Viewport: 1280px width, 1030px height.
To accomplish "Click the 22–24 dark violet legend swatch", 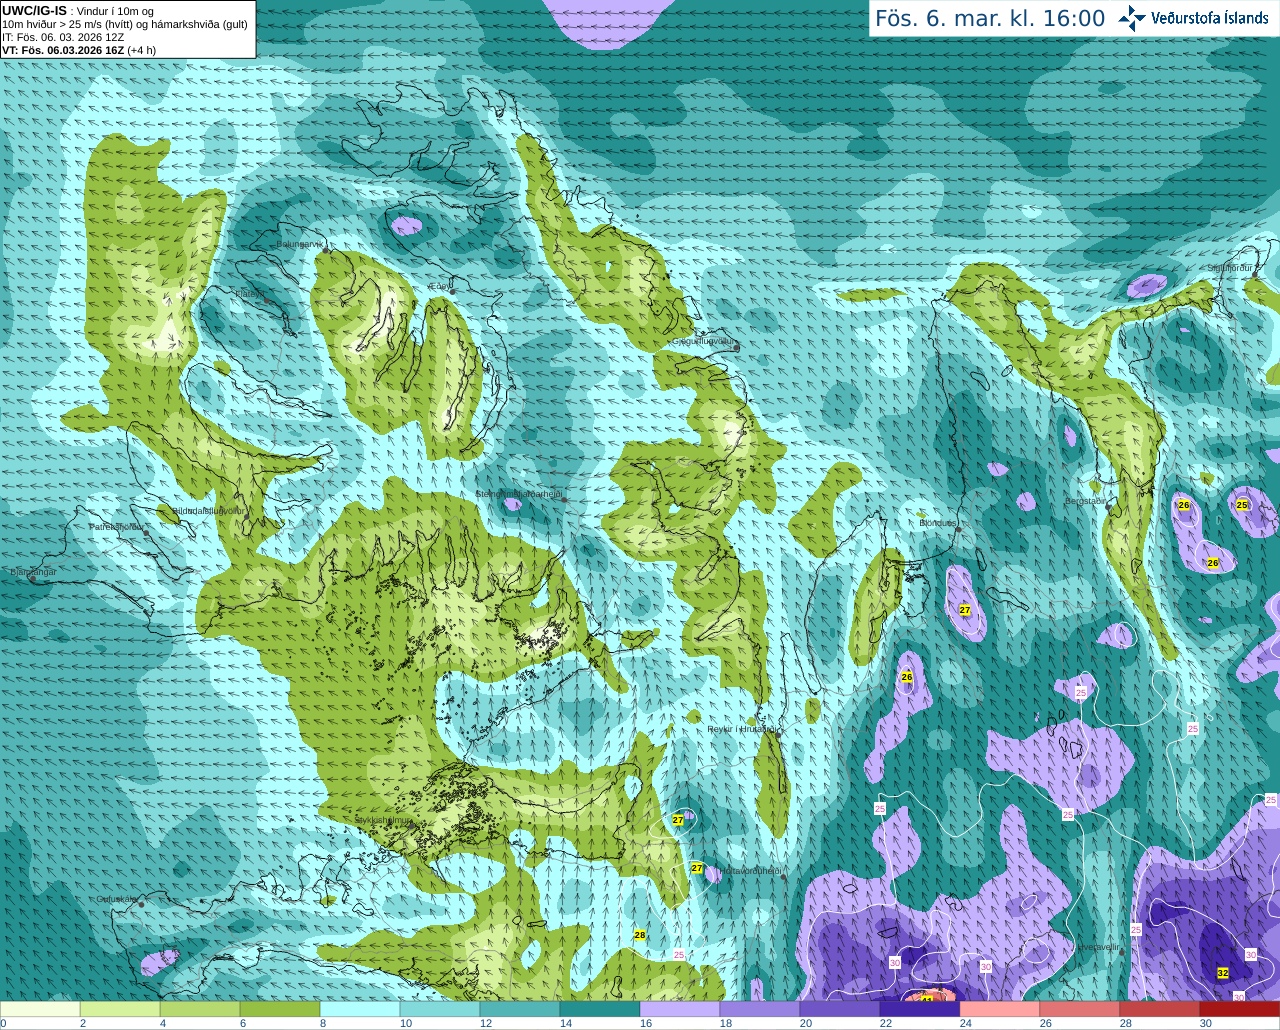I will pyautogui.click(x=920, y=1010).
